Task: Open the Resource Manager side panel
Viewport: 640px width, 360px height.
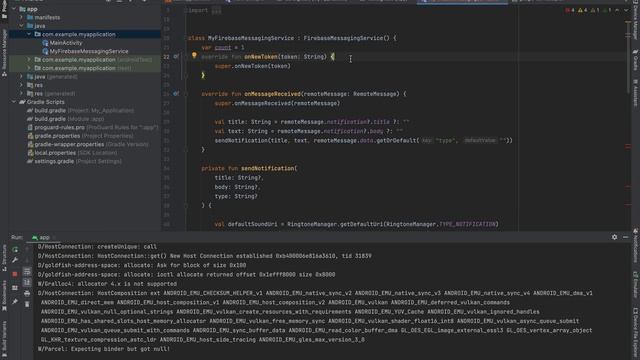Action: point(4,53)
